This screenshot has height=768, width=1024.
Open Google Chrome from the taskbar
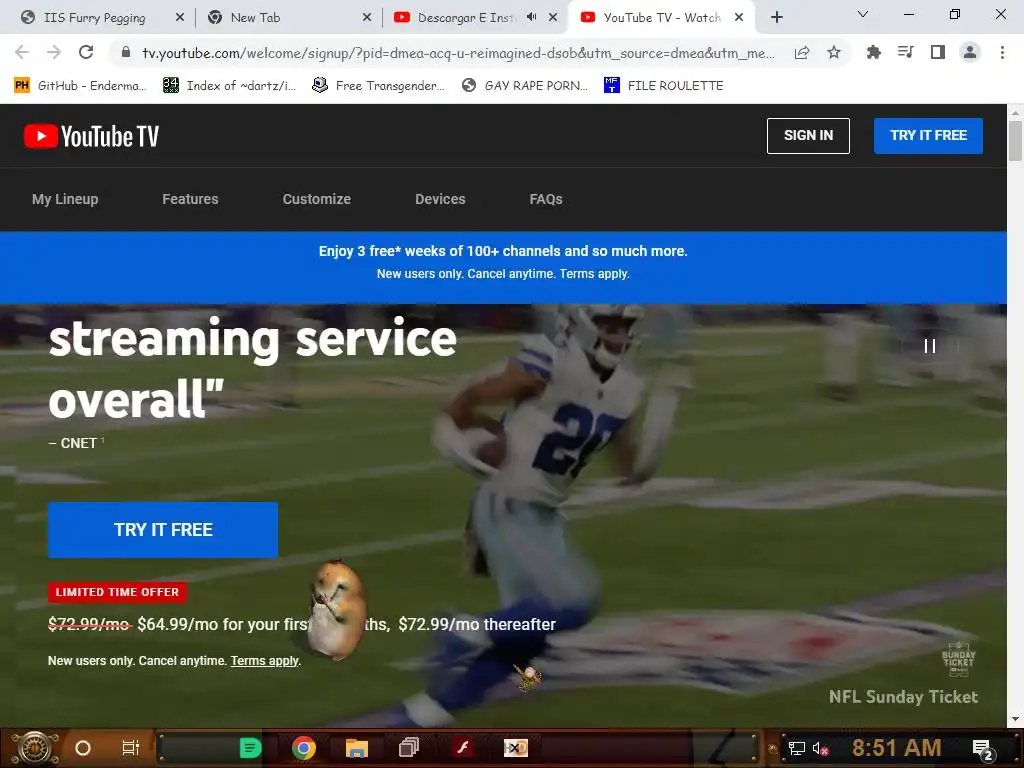point(304,748)
